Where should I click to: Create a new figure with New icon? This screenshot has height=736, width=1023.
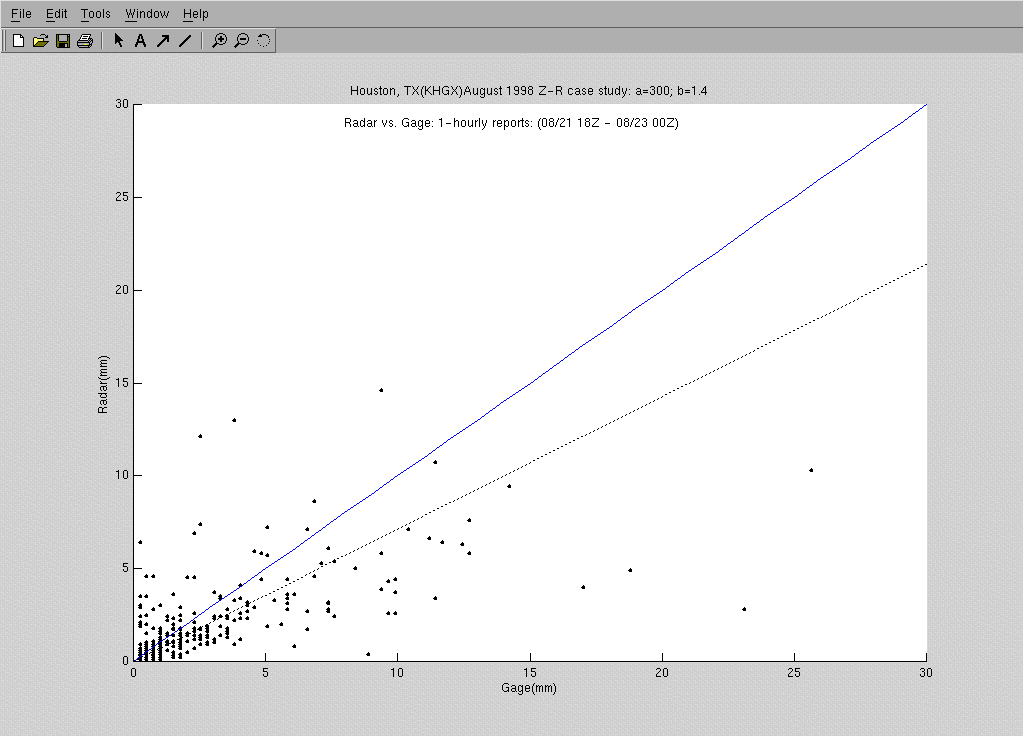[x=18, y=40]
